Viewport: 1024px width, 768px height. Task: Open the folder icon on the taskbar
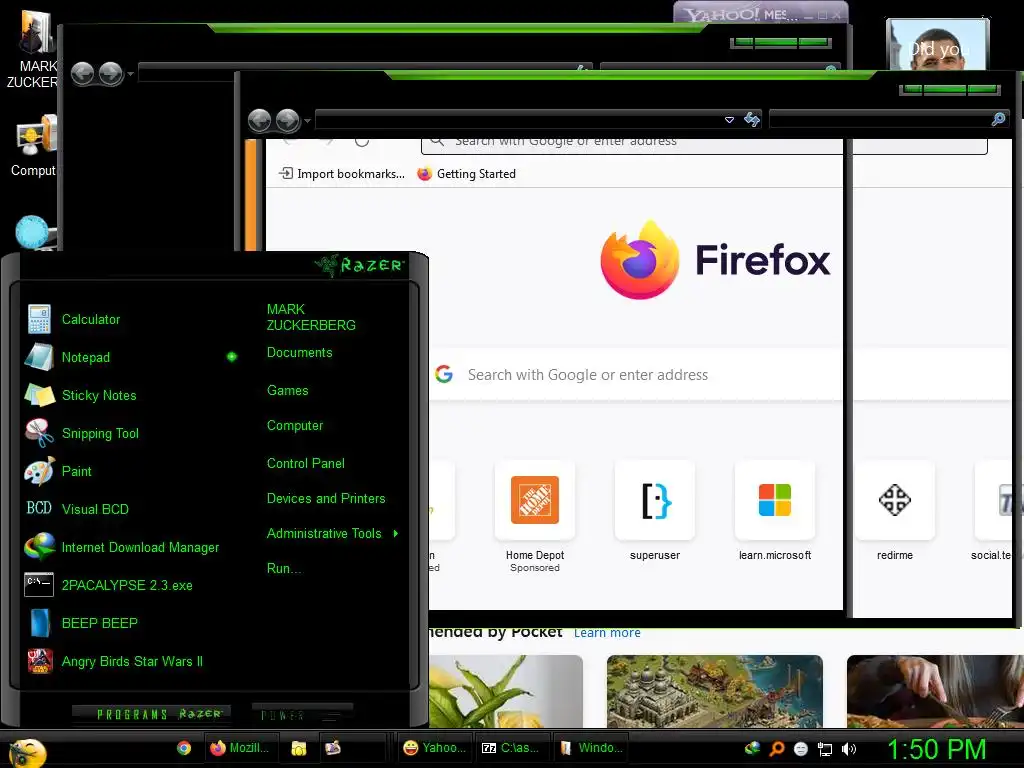click(x=298, y=748)
